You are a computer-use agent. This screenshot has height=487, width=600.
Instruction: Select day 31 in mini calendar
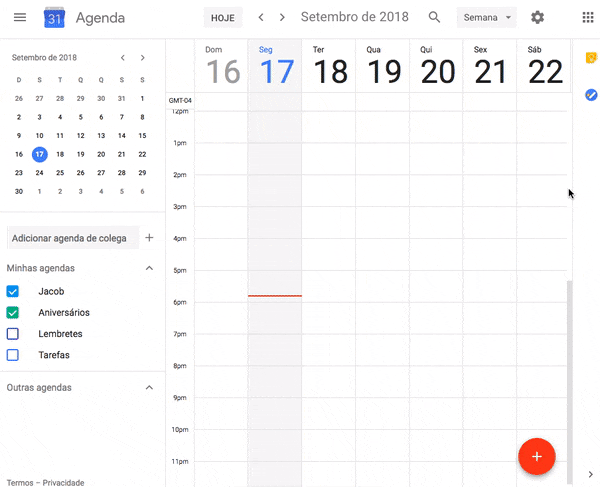click(x=122, y=98)
